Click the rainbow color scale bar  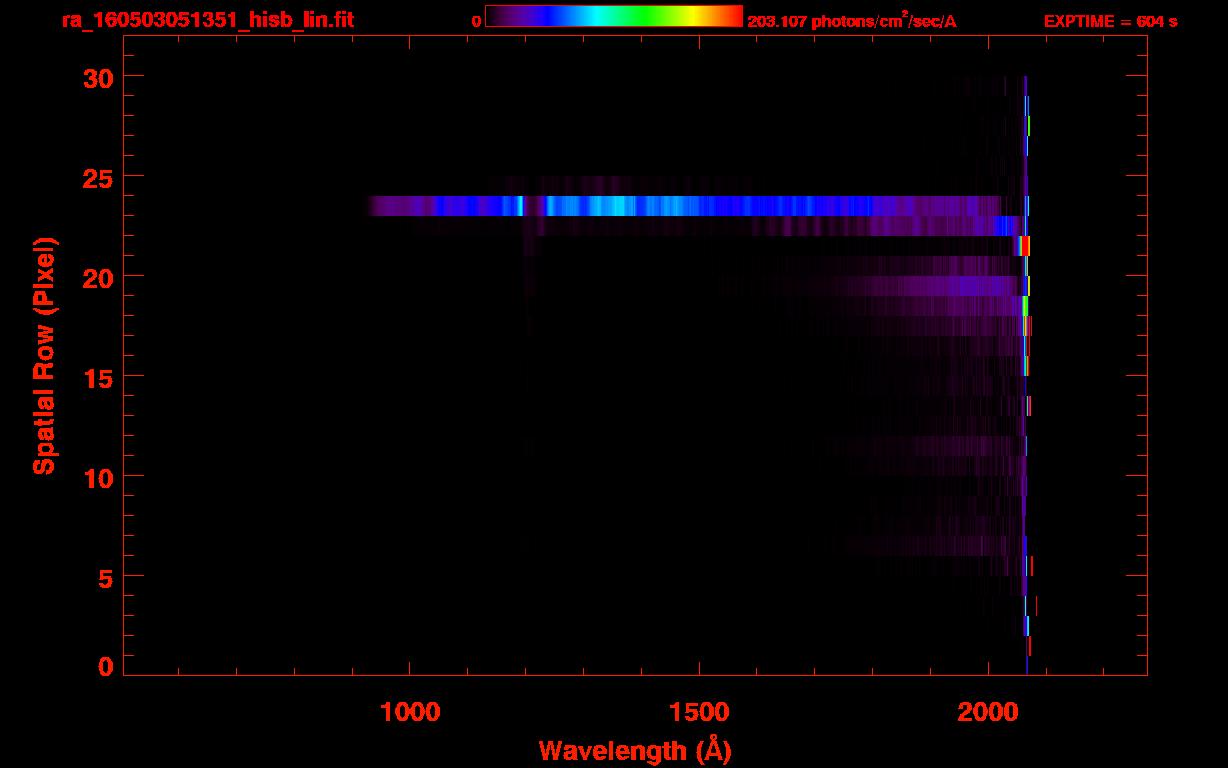click(x=614, y=17)
